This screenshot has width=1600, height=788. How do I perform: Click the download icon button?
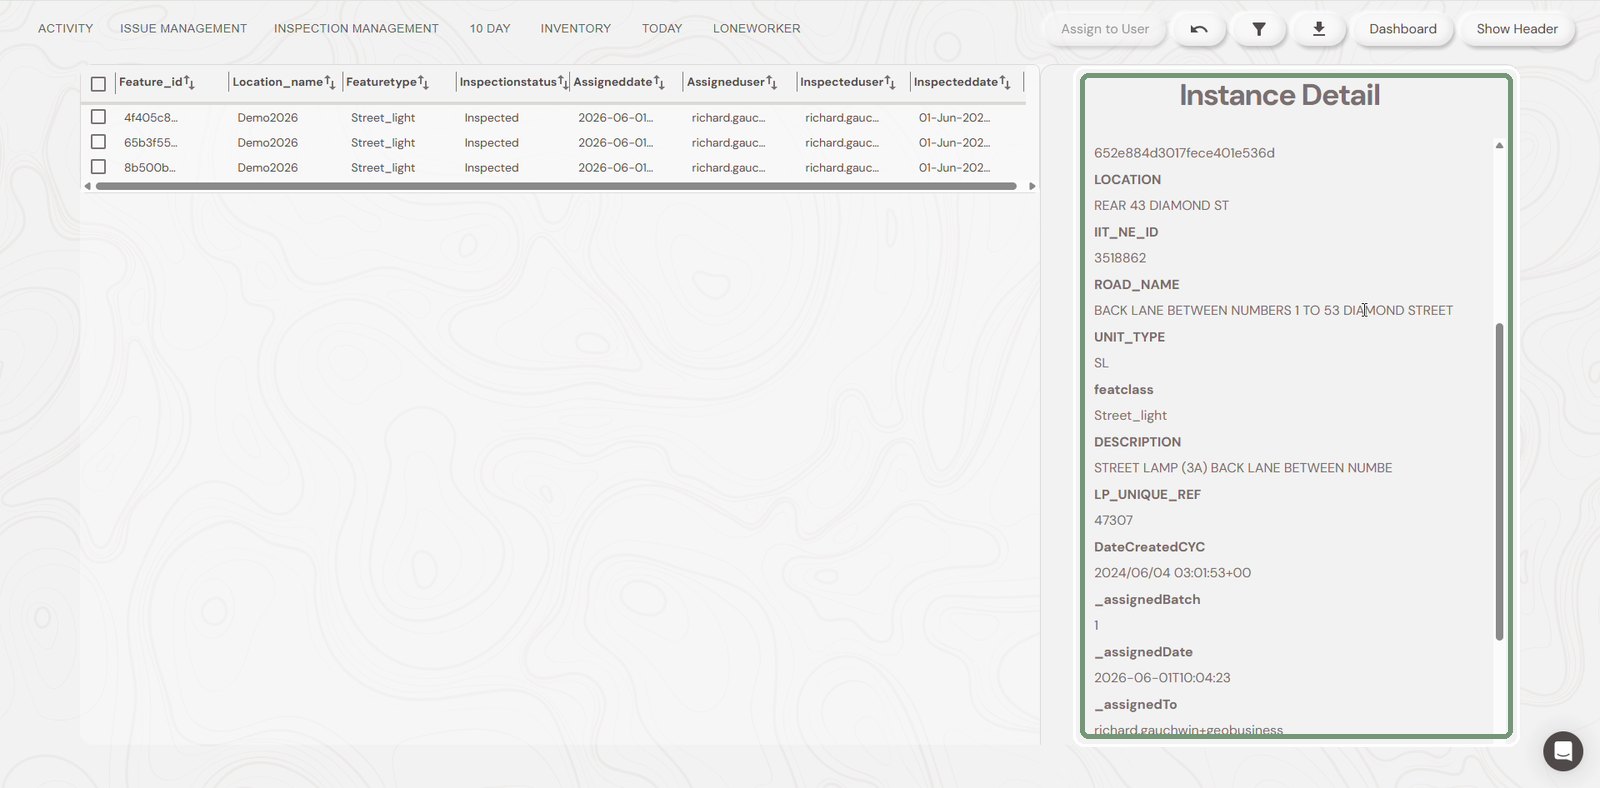pos(1319,29)
